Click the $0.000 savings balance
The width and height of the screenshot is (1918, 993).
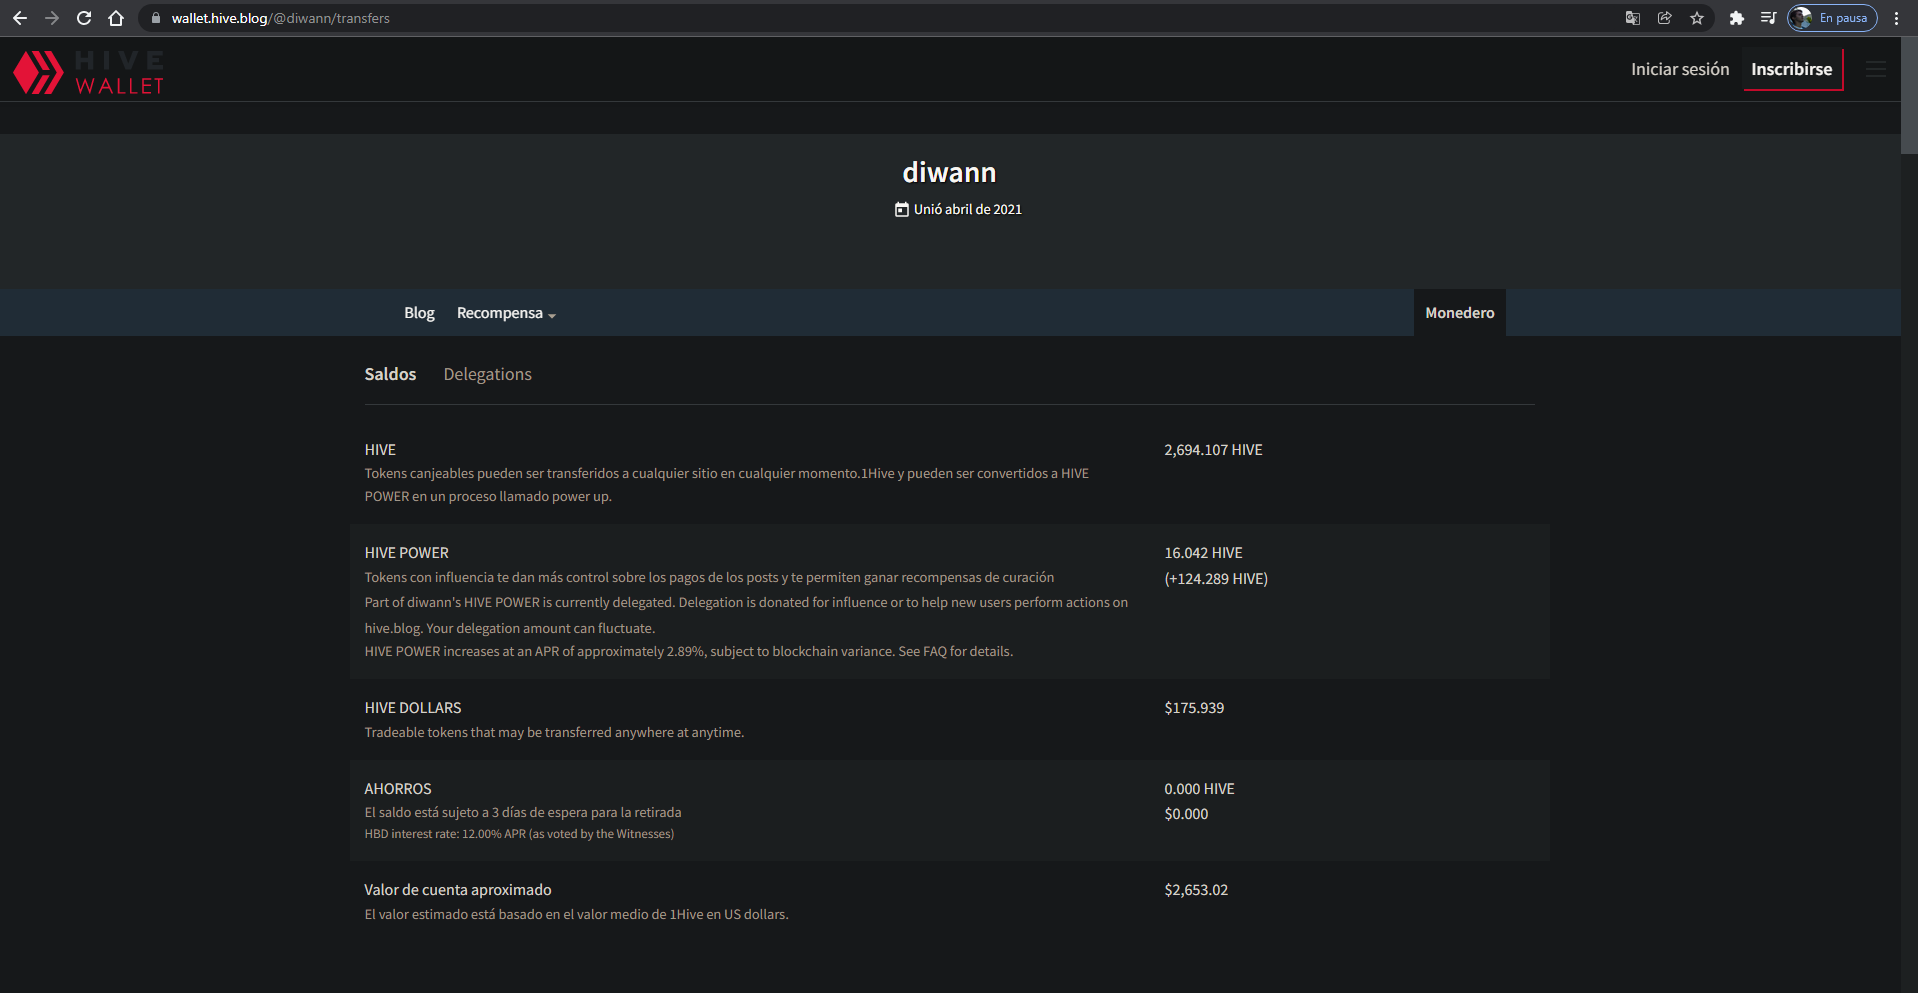(1186, 814)
